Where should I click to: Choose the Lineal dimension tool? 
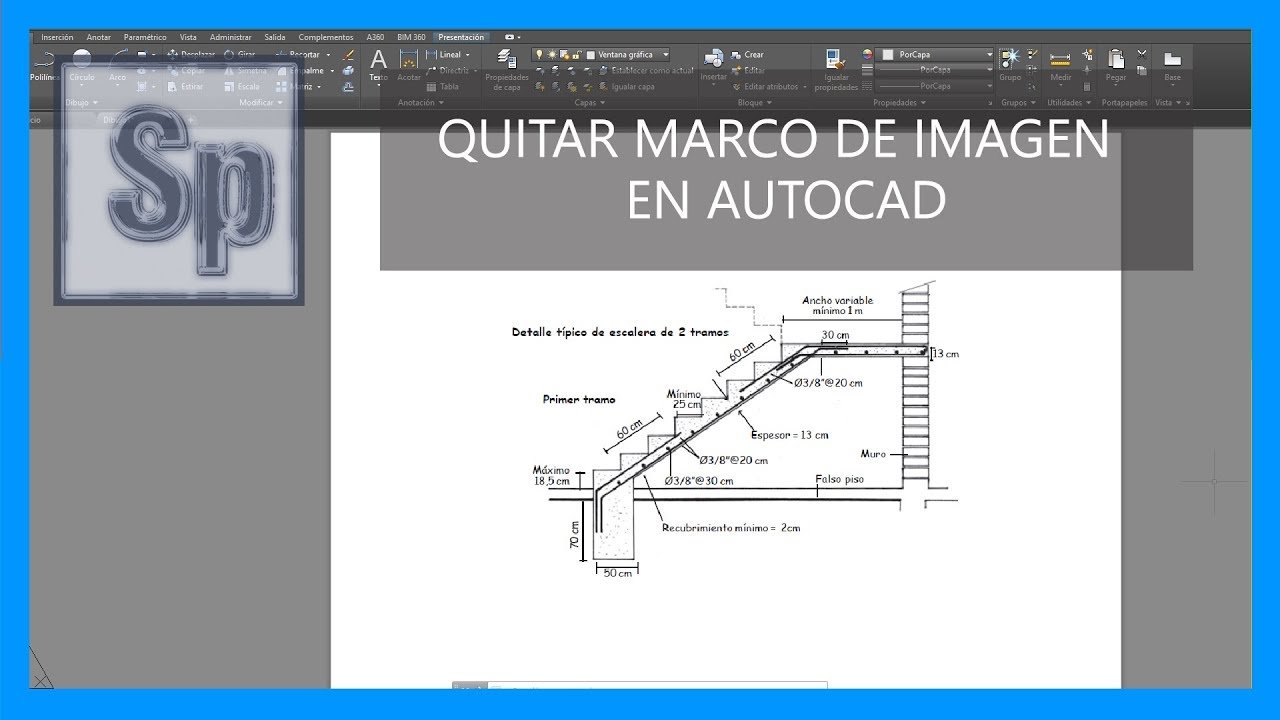444,54
